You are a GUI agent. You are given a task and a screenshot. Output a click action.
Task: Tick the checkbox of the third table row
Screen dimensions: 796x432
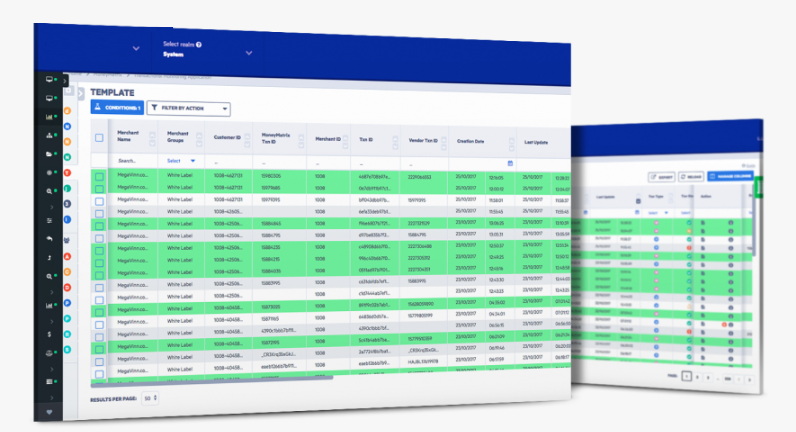pyautogui.click(x=99, y=201)
